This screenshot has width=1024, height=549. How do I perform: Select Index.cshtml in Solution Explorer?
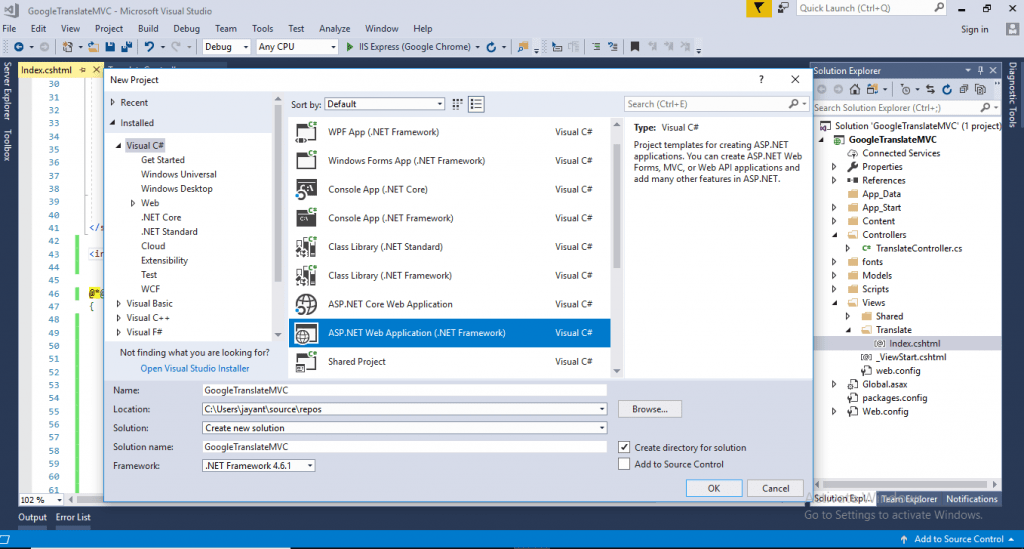pos(914,343)
